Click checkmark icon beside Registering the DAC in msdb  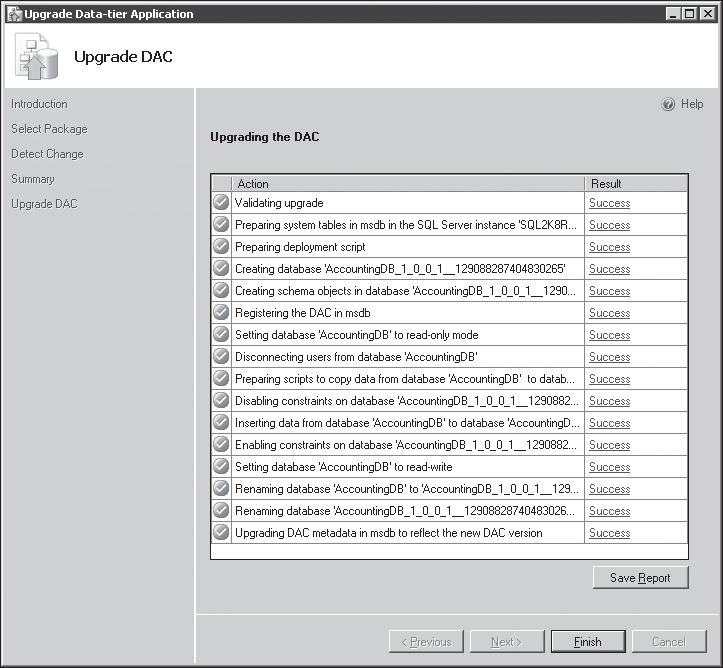click(221, 312)
